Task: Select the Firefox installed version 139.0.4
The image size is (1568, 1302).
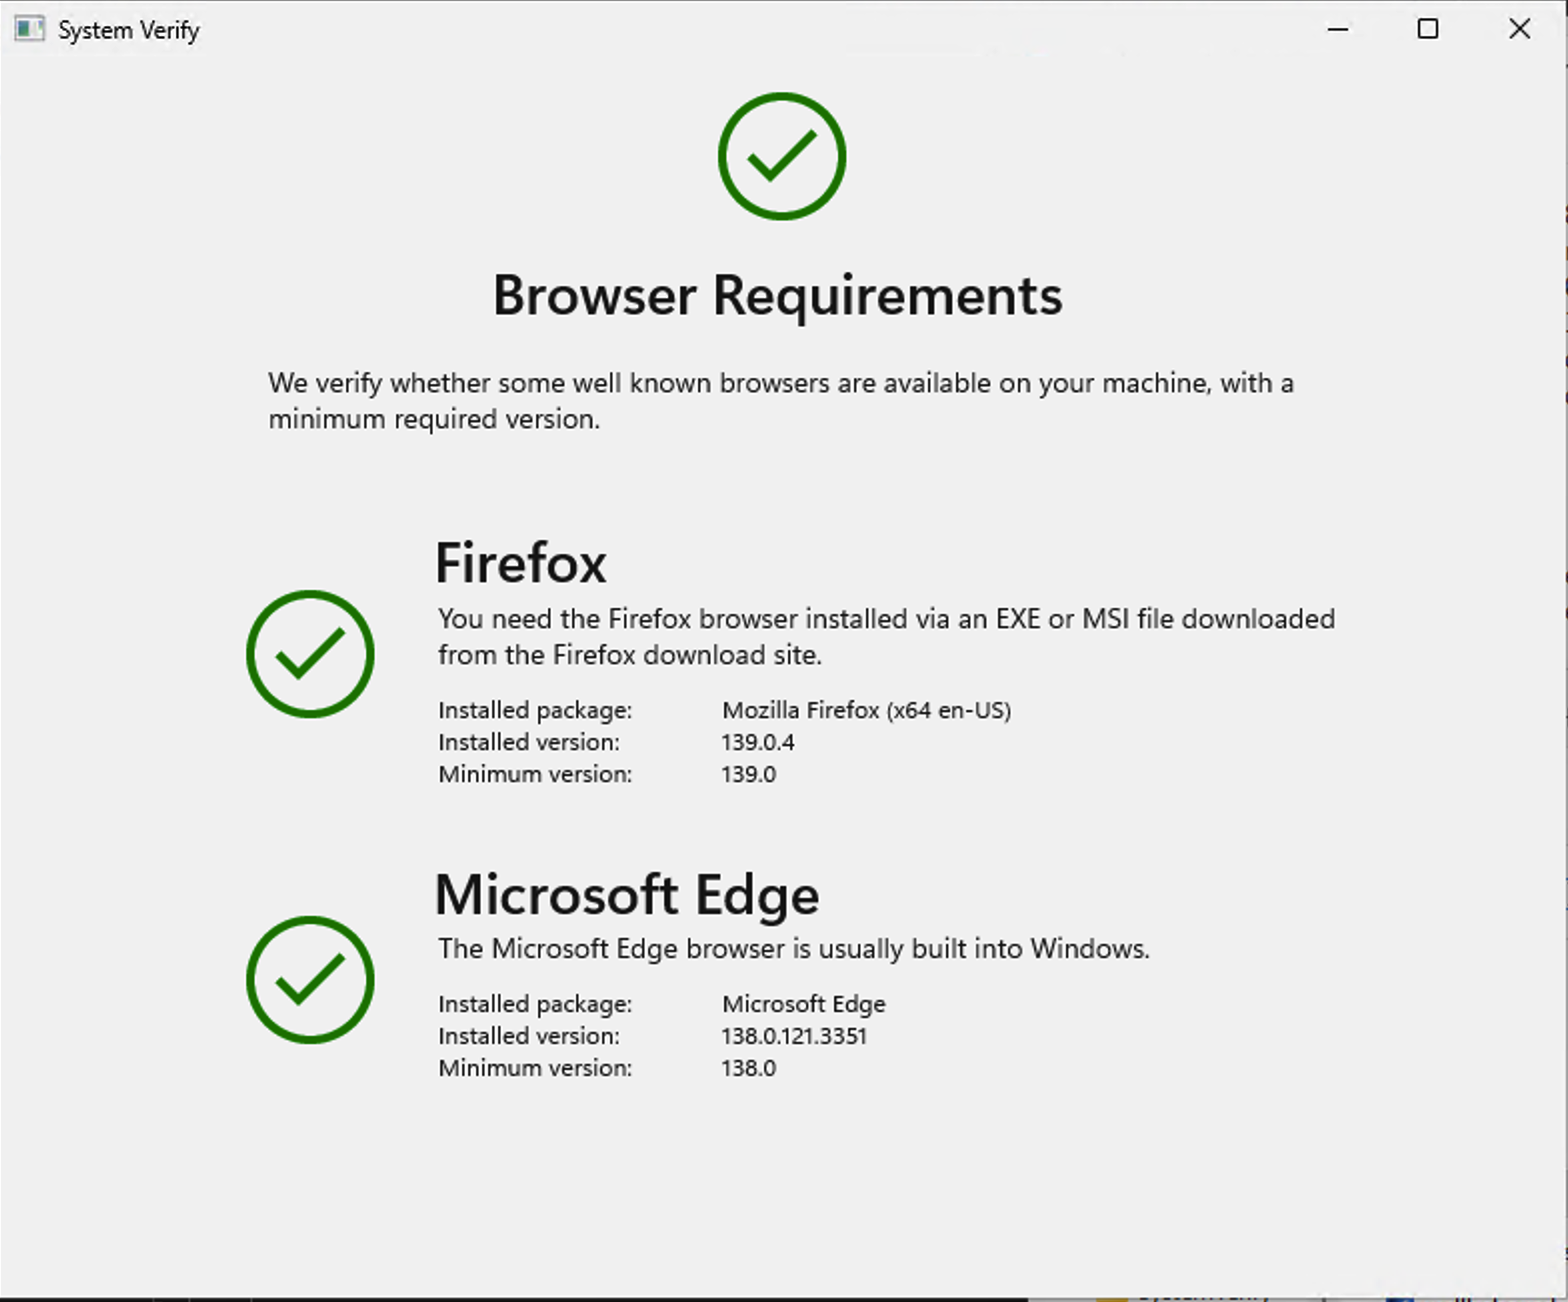Action: point(758,742)
